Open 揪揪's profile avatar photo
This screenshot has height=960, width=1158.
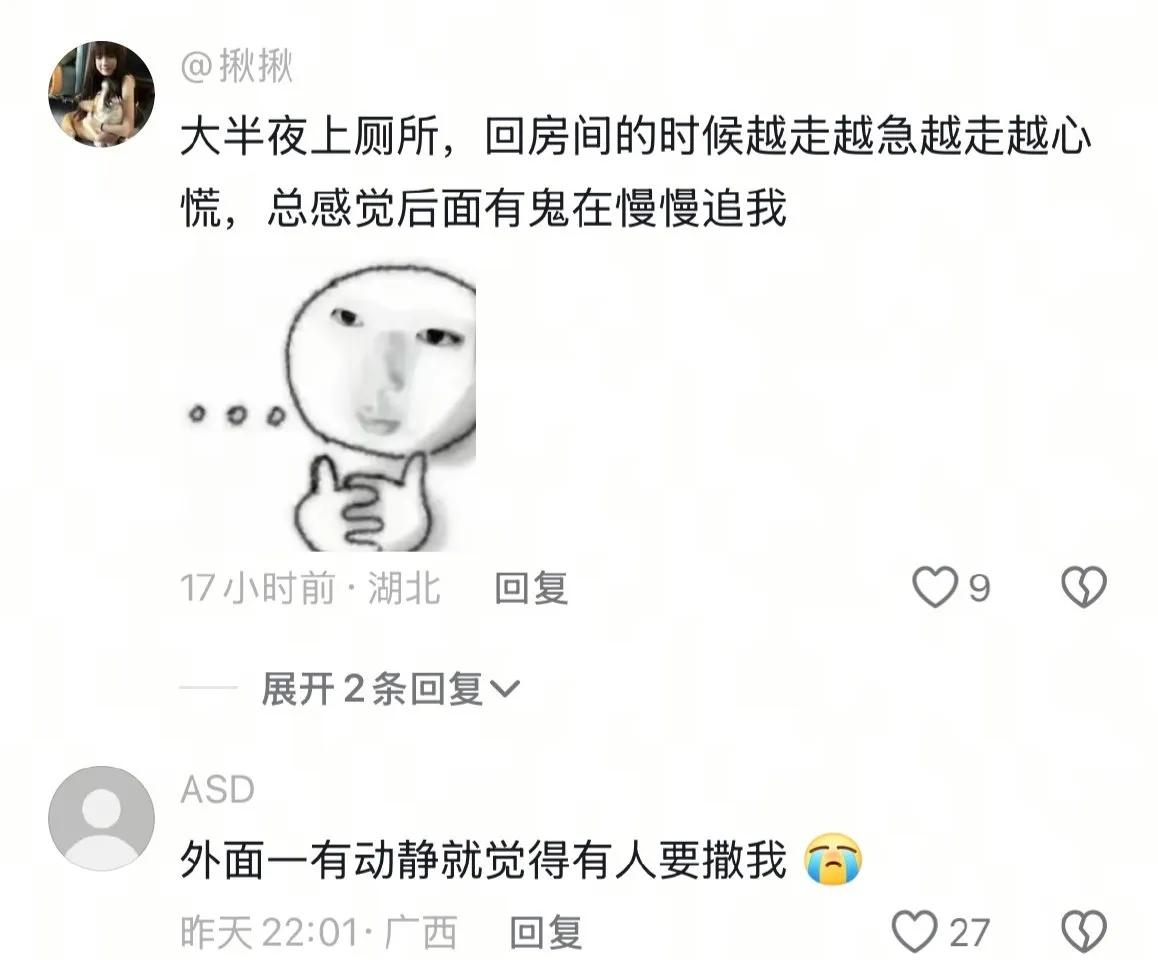click(101, 94)
